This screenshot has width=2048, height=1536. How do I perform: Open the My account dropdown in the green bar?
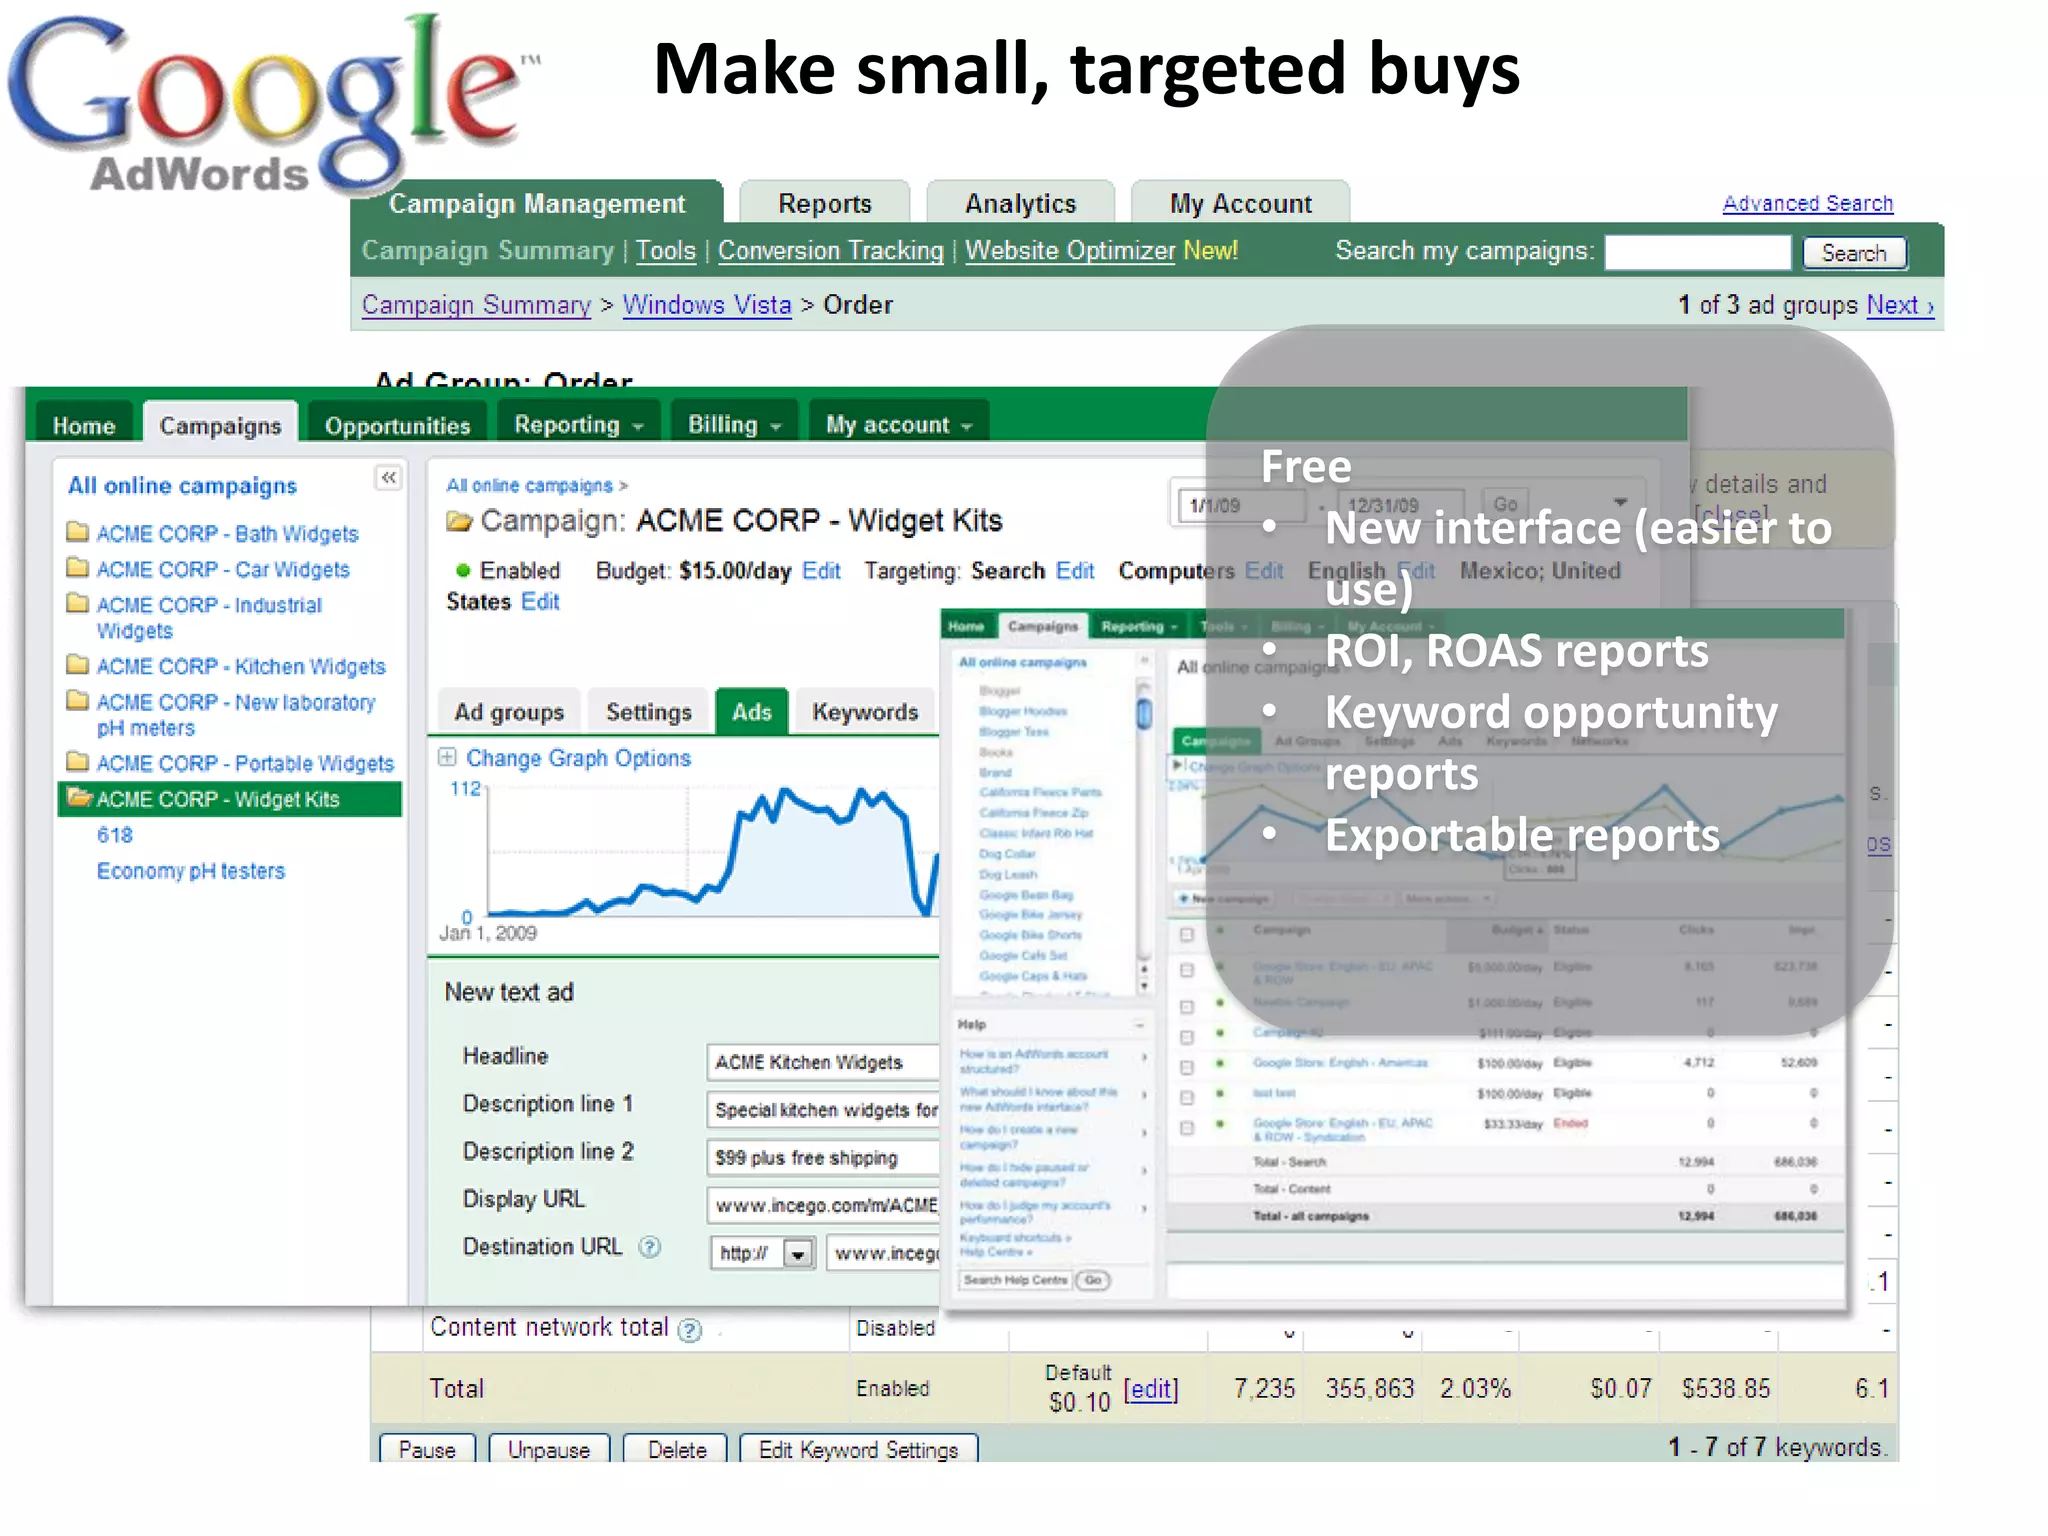(x=898, y=425)
